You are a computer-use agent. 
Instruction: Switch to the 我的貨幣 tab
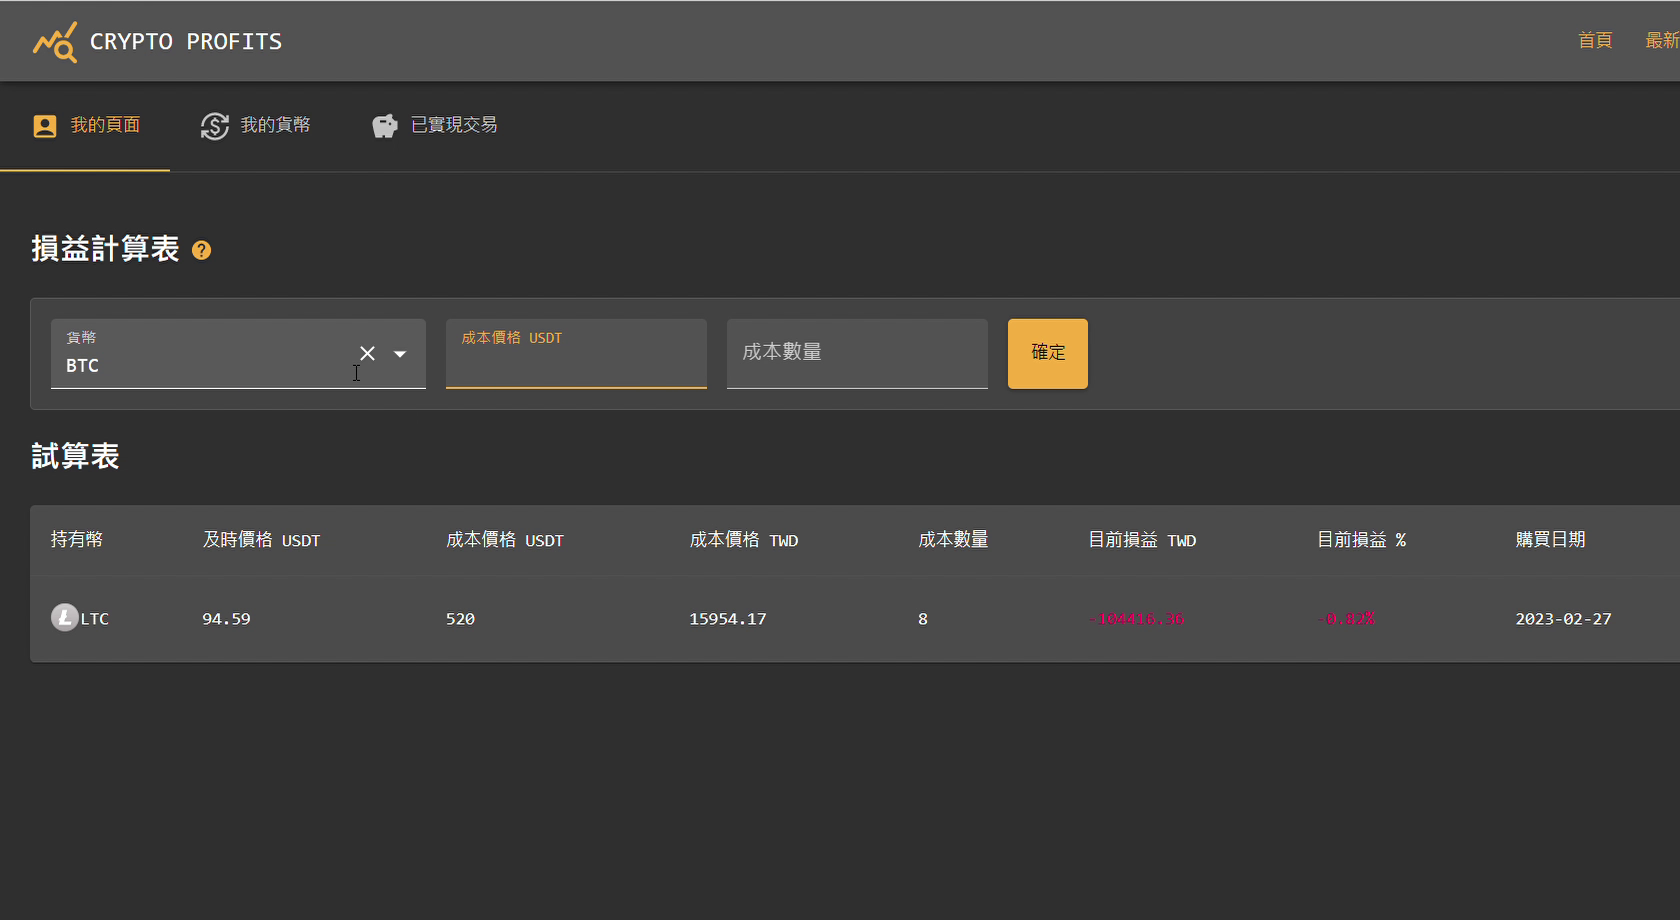(x=255, y=126)
